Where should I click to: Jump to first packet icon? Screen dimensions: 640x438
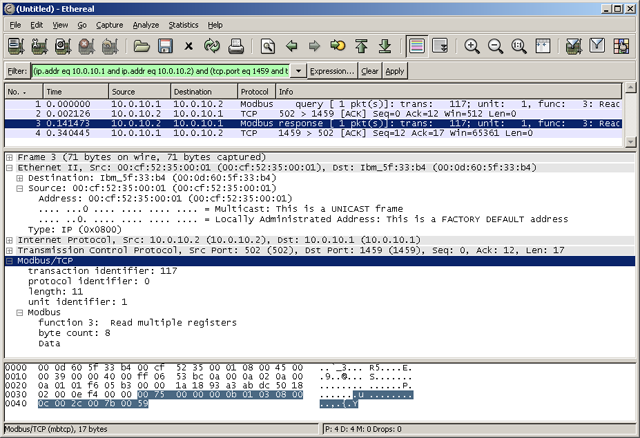pos(361,46)
